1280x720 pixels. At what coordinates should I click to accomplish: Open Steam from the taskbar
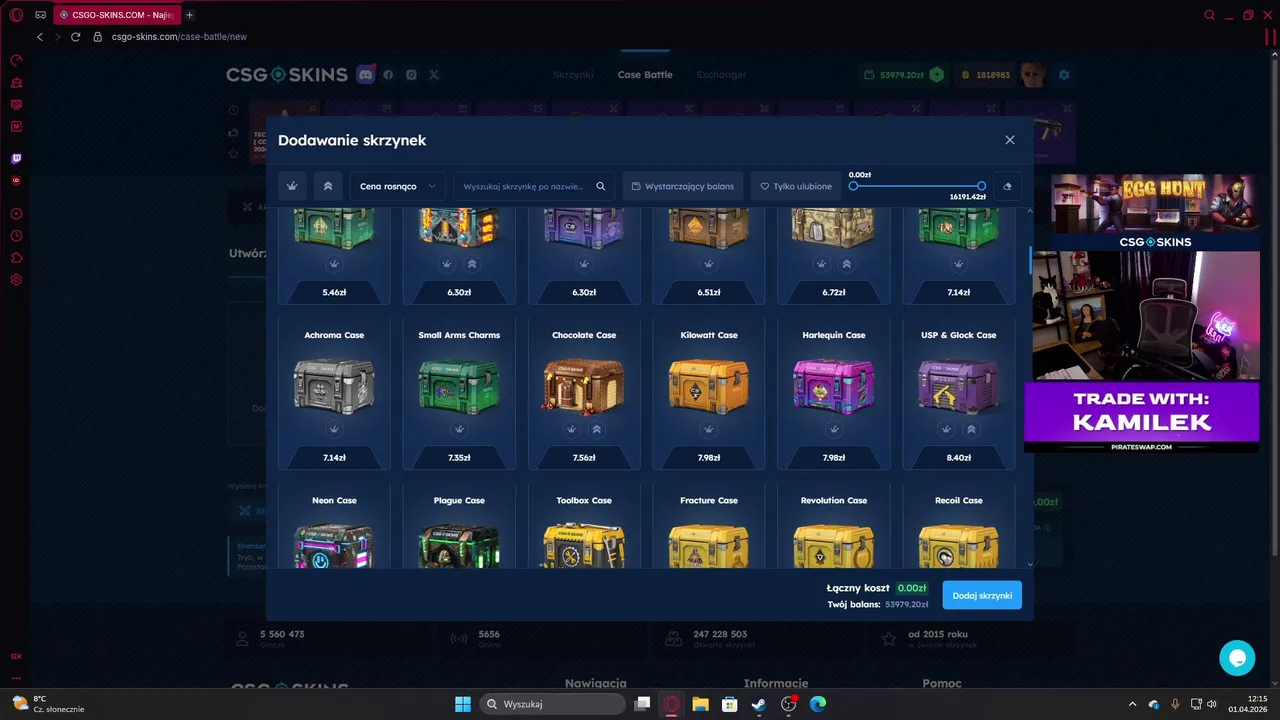point(759,704)
